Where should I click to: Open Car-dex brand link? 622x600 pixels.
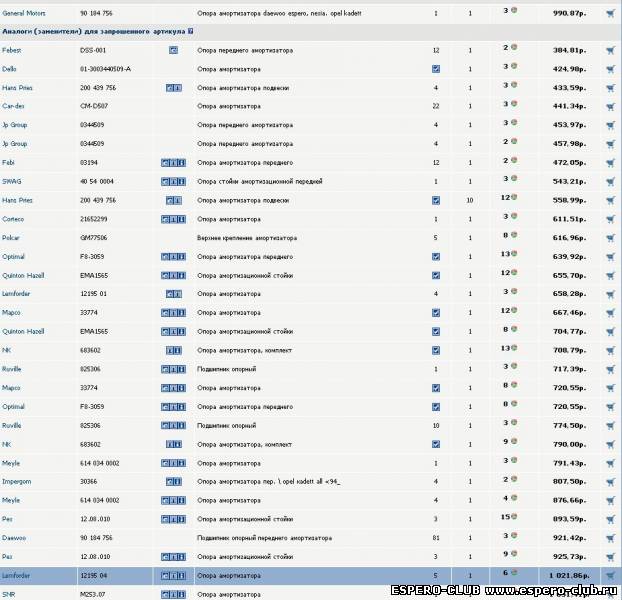pyautogui.click(x=13, y=106)
